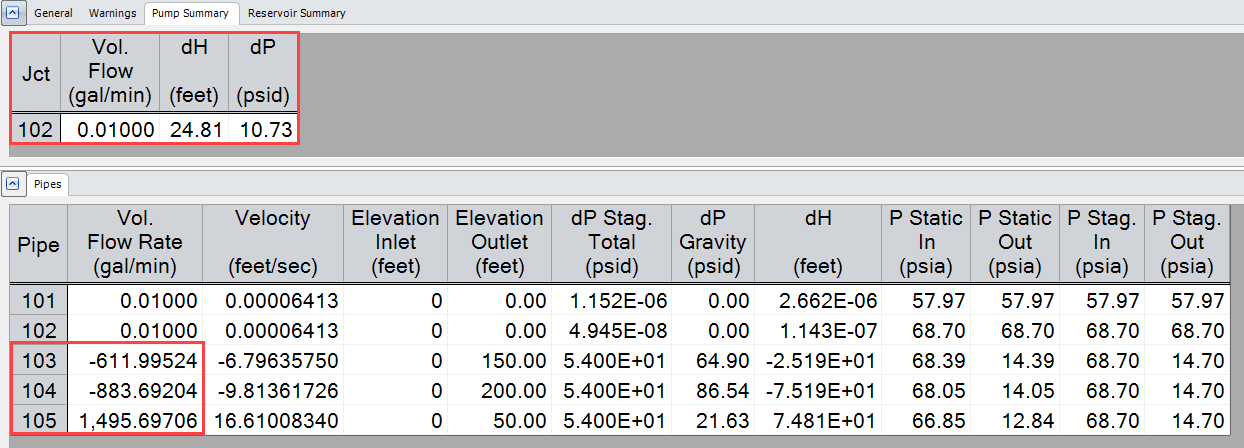Select velocity cell 16.61008340
The height and width of the screenshot is (448, 1244).
tap(272, 420)
